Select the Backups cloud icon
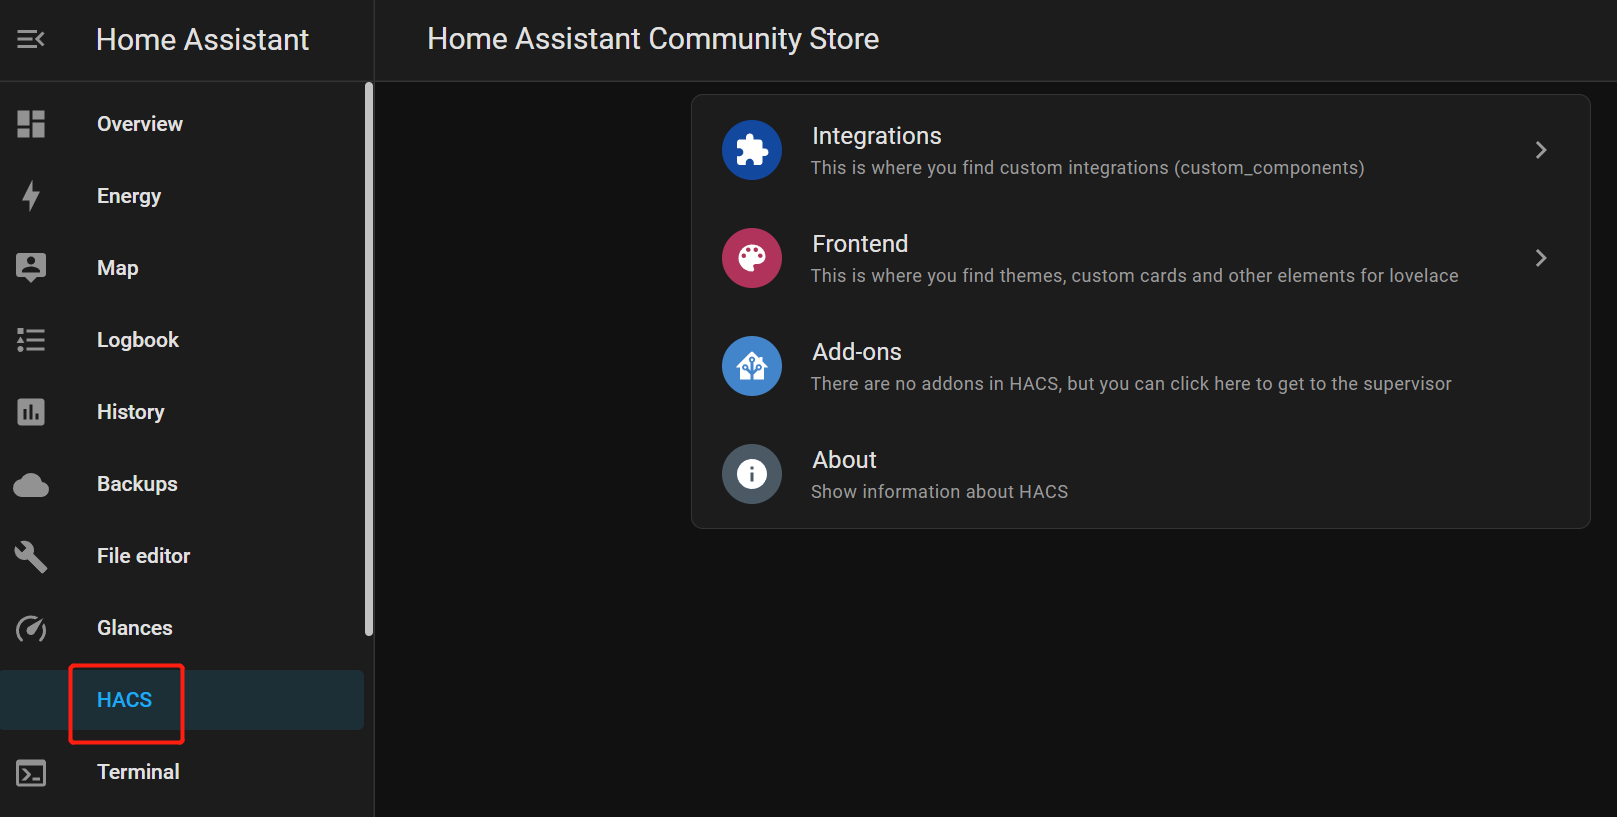Viewport: 1617px width, 817px height. click(31, 485)
